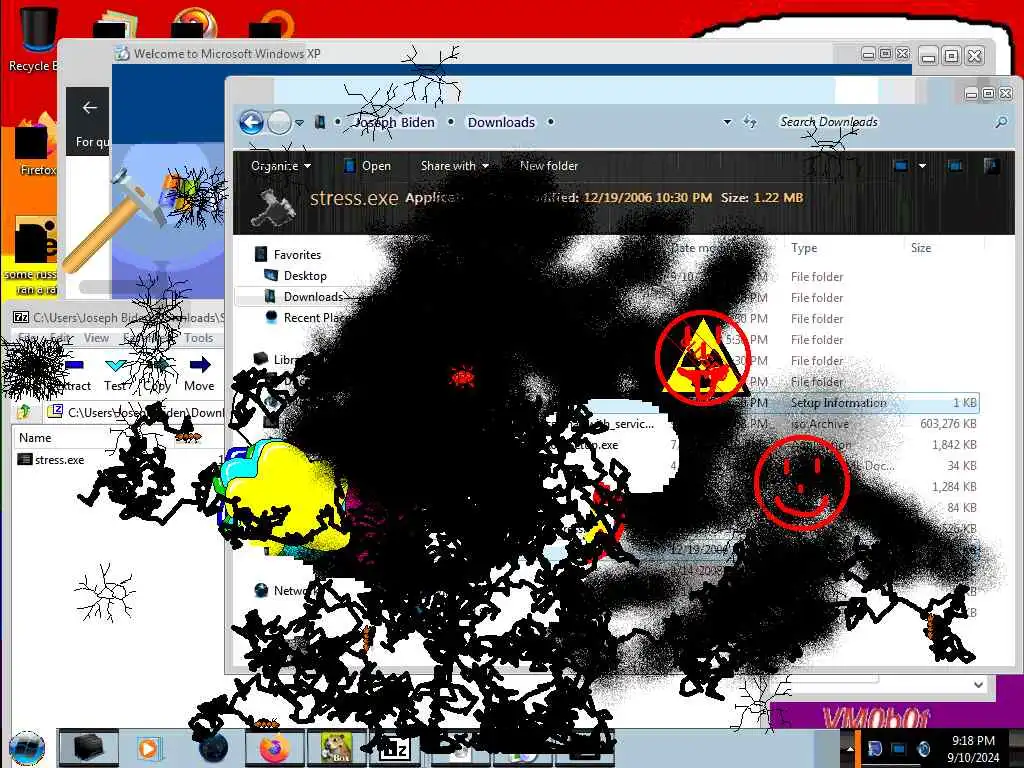Sort by the Type column header
The height and width of the screenshot is (768, 1024).
pos(804,248)
